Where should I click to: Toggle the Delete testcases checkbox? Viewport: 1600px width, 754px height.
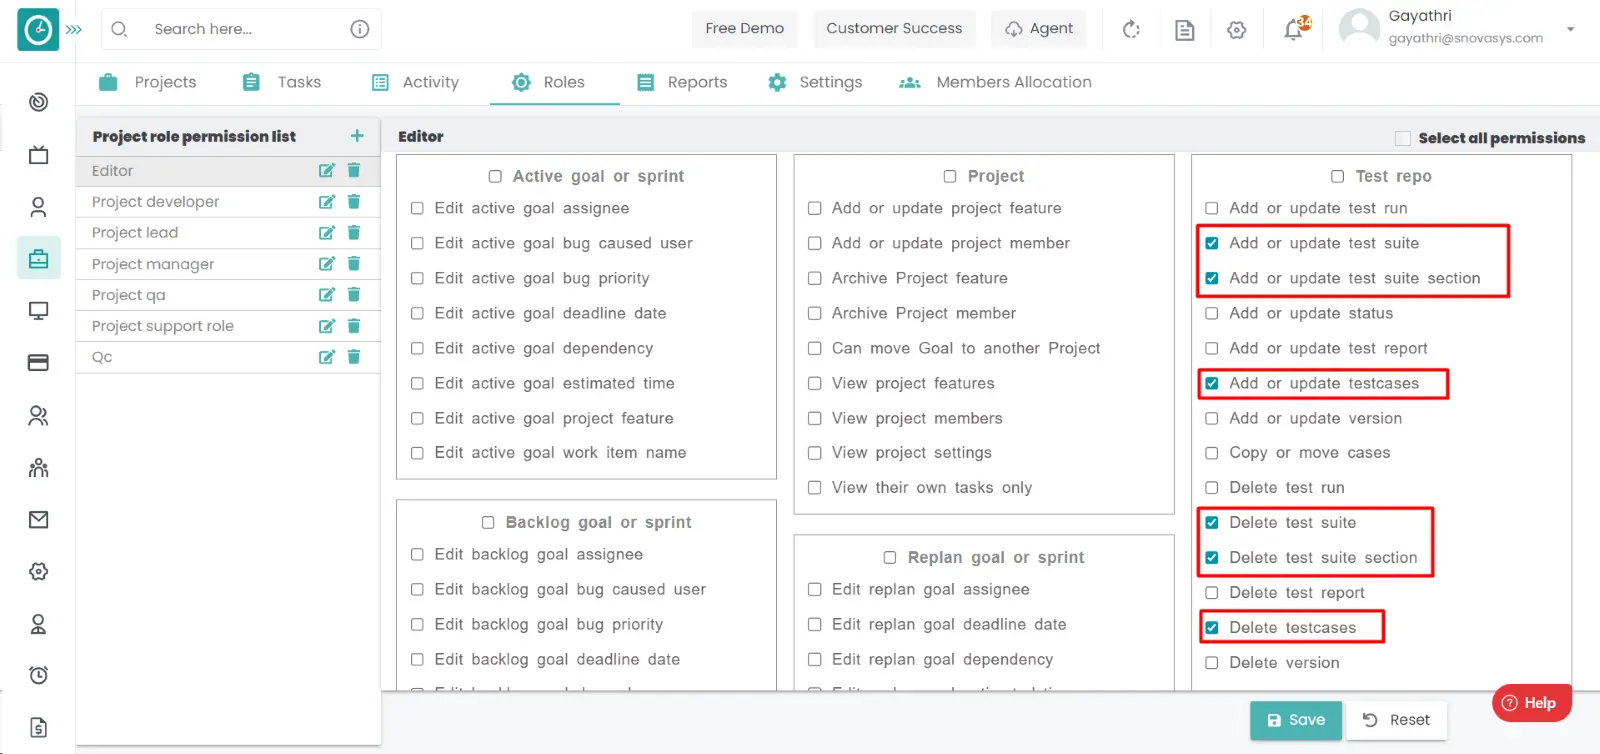[1212, 628]
